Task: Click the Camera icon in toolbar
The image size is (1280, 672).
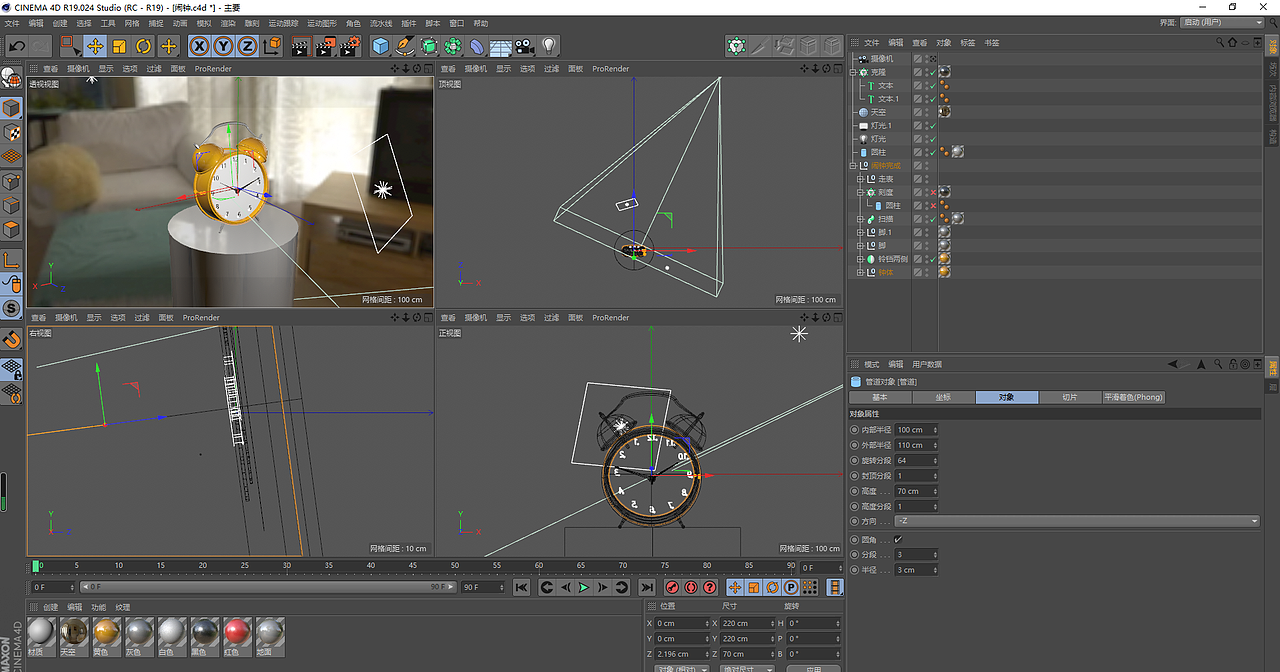Action: coord(524,46)
